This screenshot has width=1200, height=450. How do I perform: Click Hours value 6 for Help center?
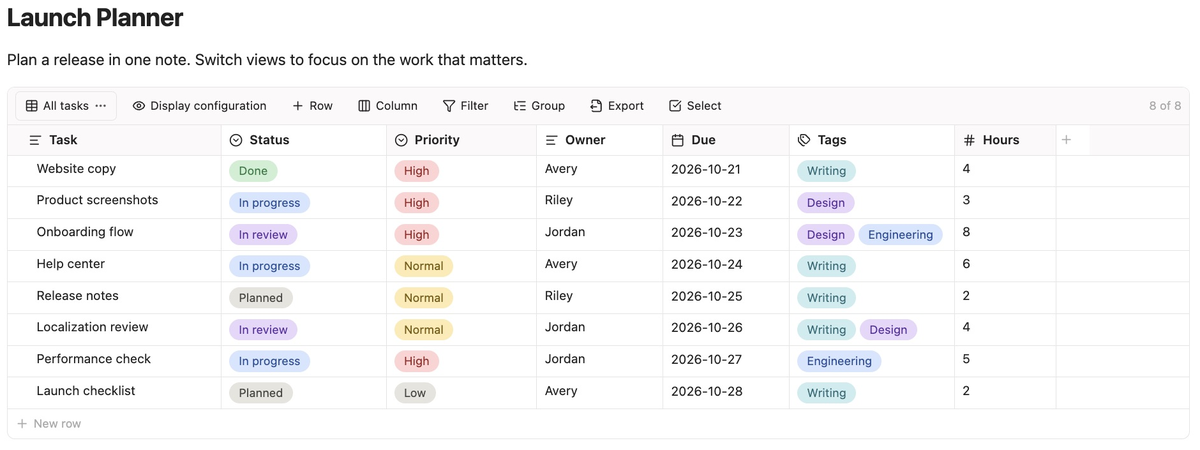tap(967, 264)
